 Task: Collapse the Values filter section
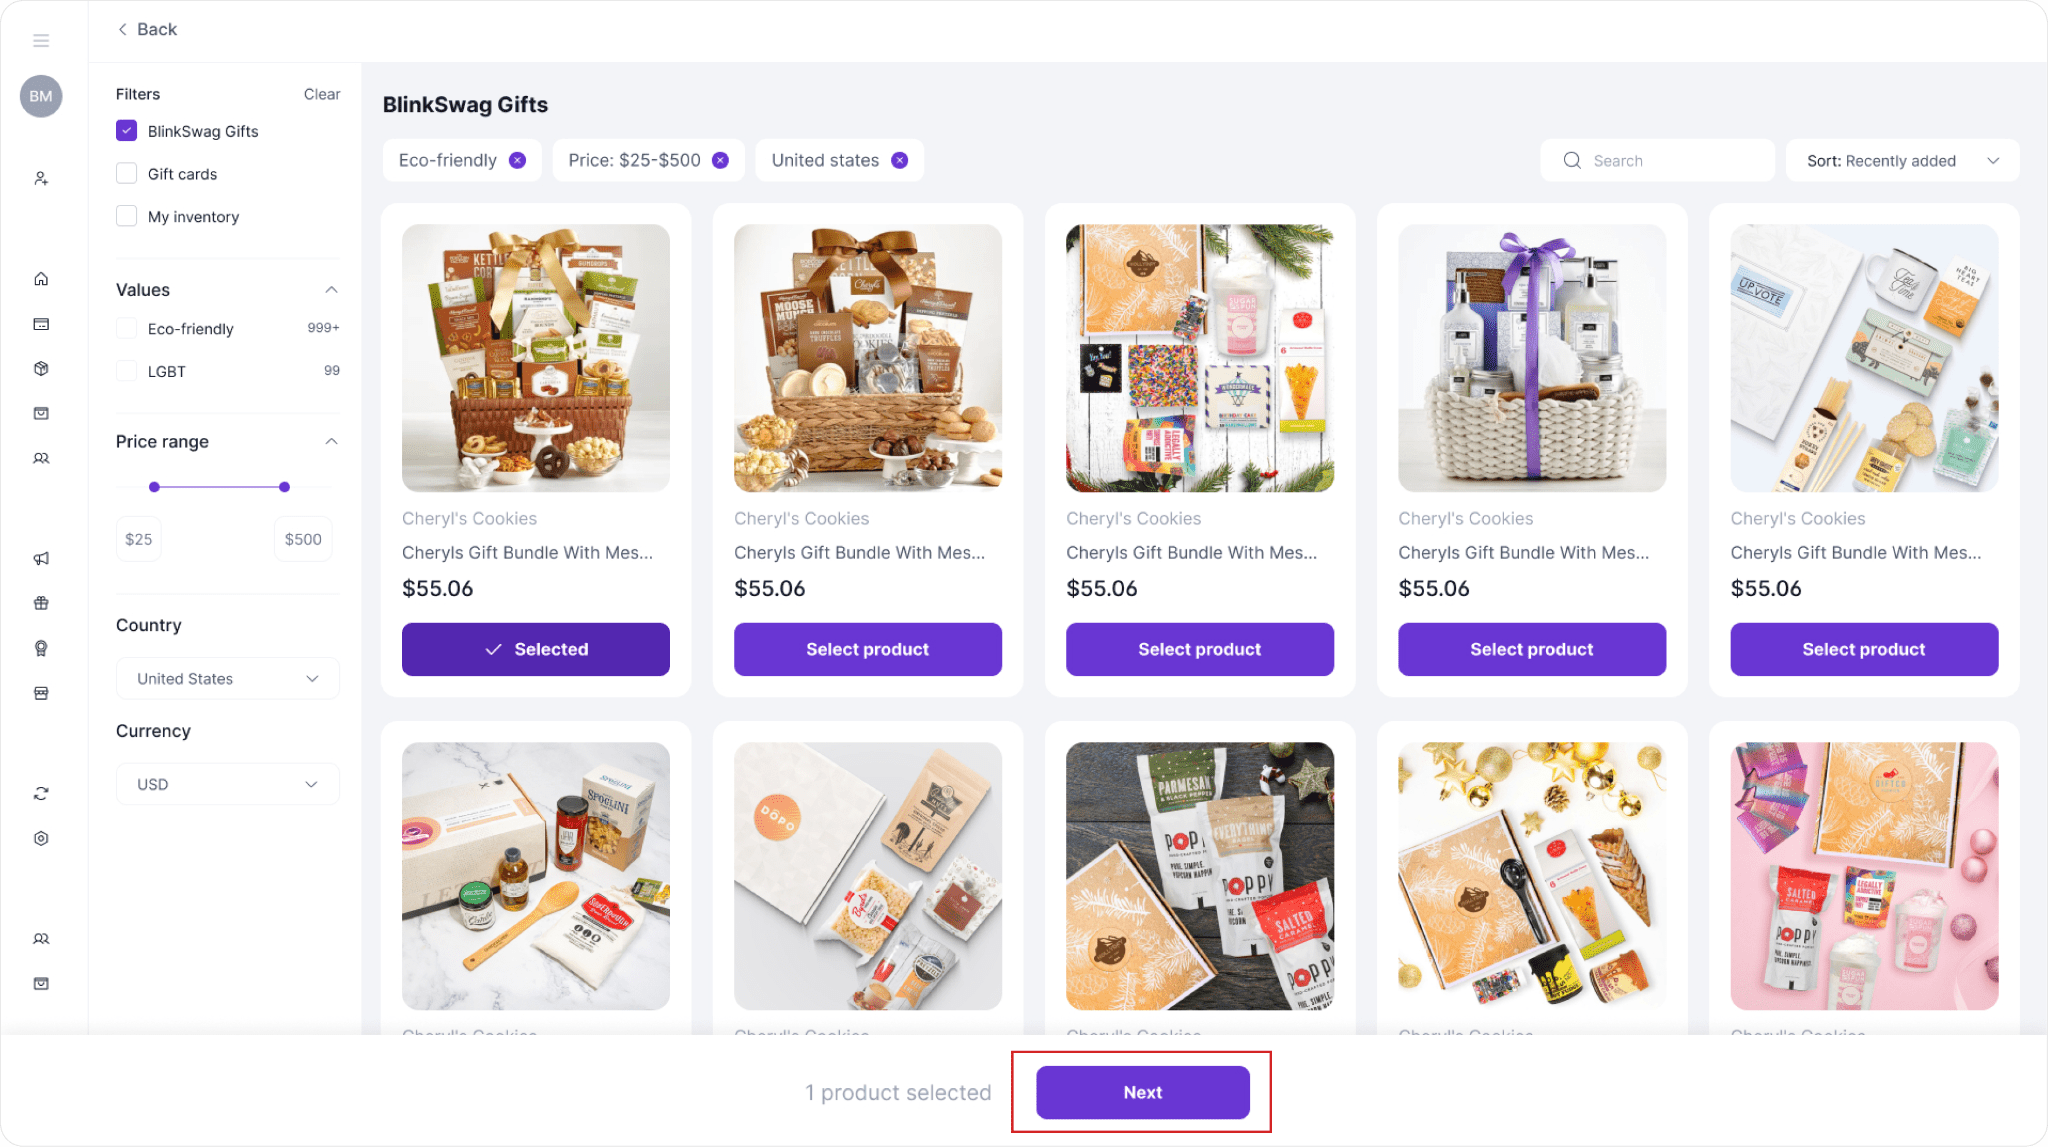331,289
